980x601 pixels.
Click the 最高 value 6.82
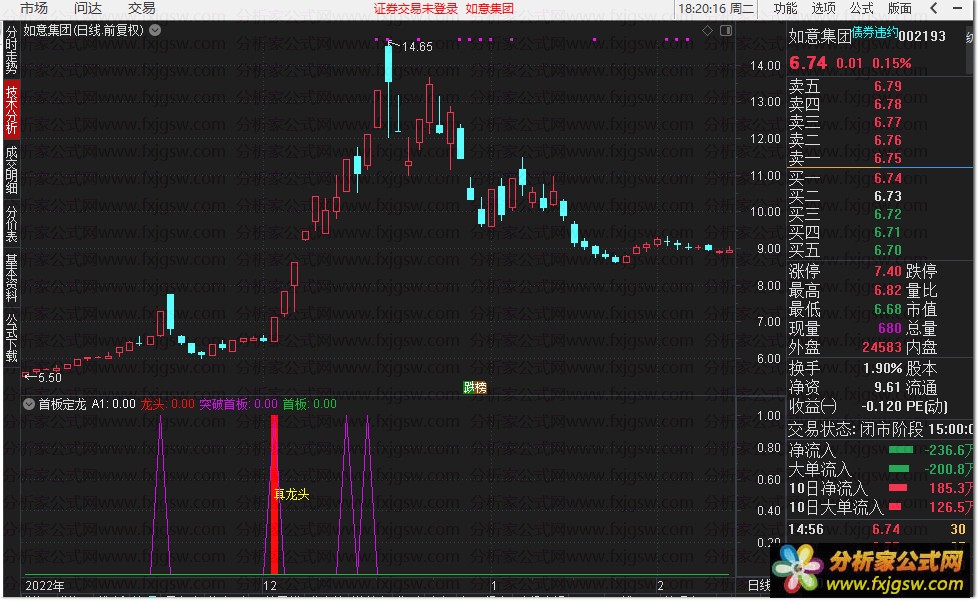point(888,291)
